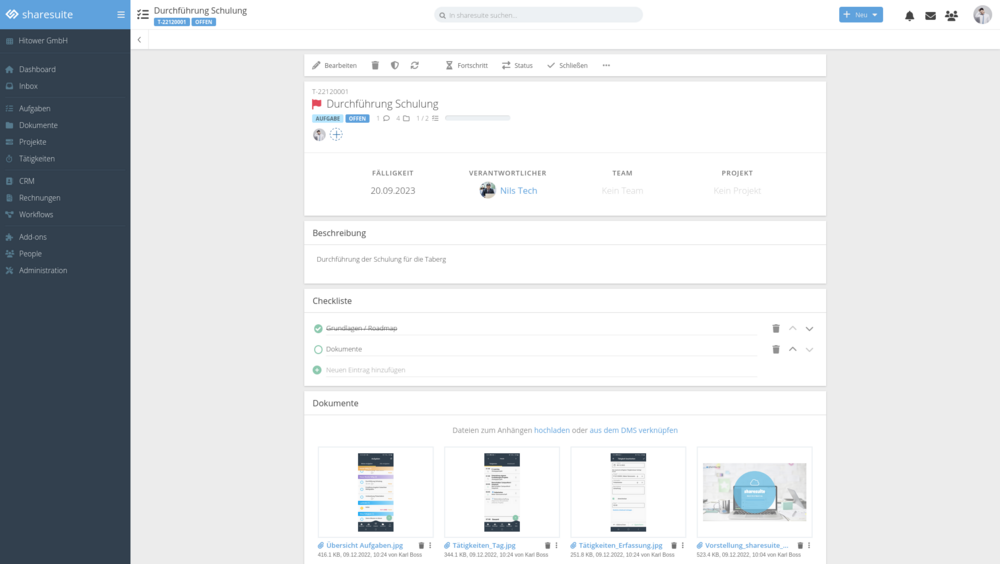Move Grundlagen / Roadmap down with the chevron
This screenshot has height=564, width=1000.
(809, 328)
